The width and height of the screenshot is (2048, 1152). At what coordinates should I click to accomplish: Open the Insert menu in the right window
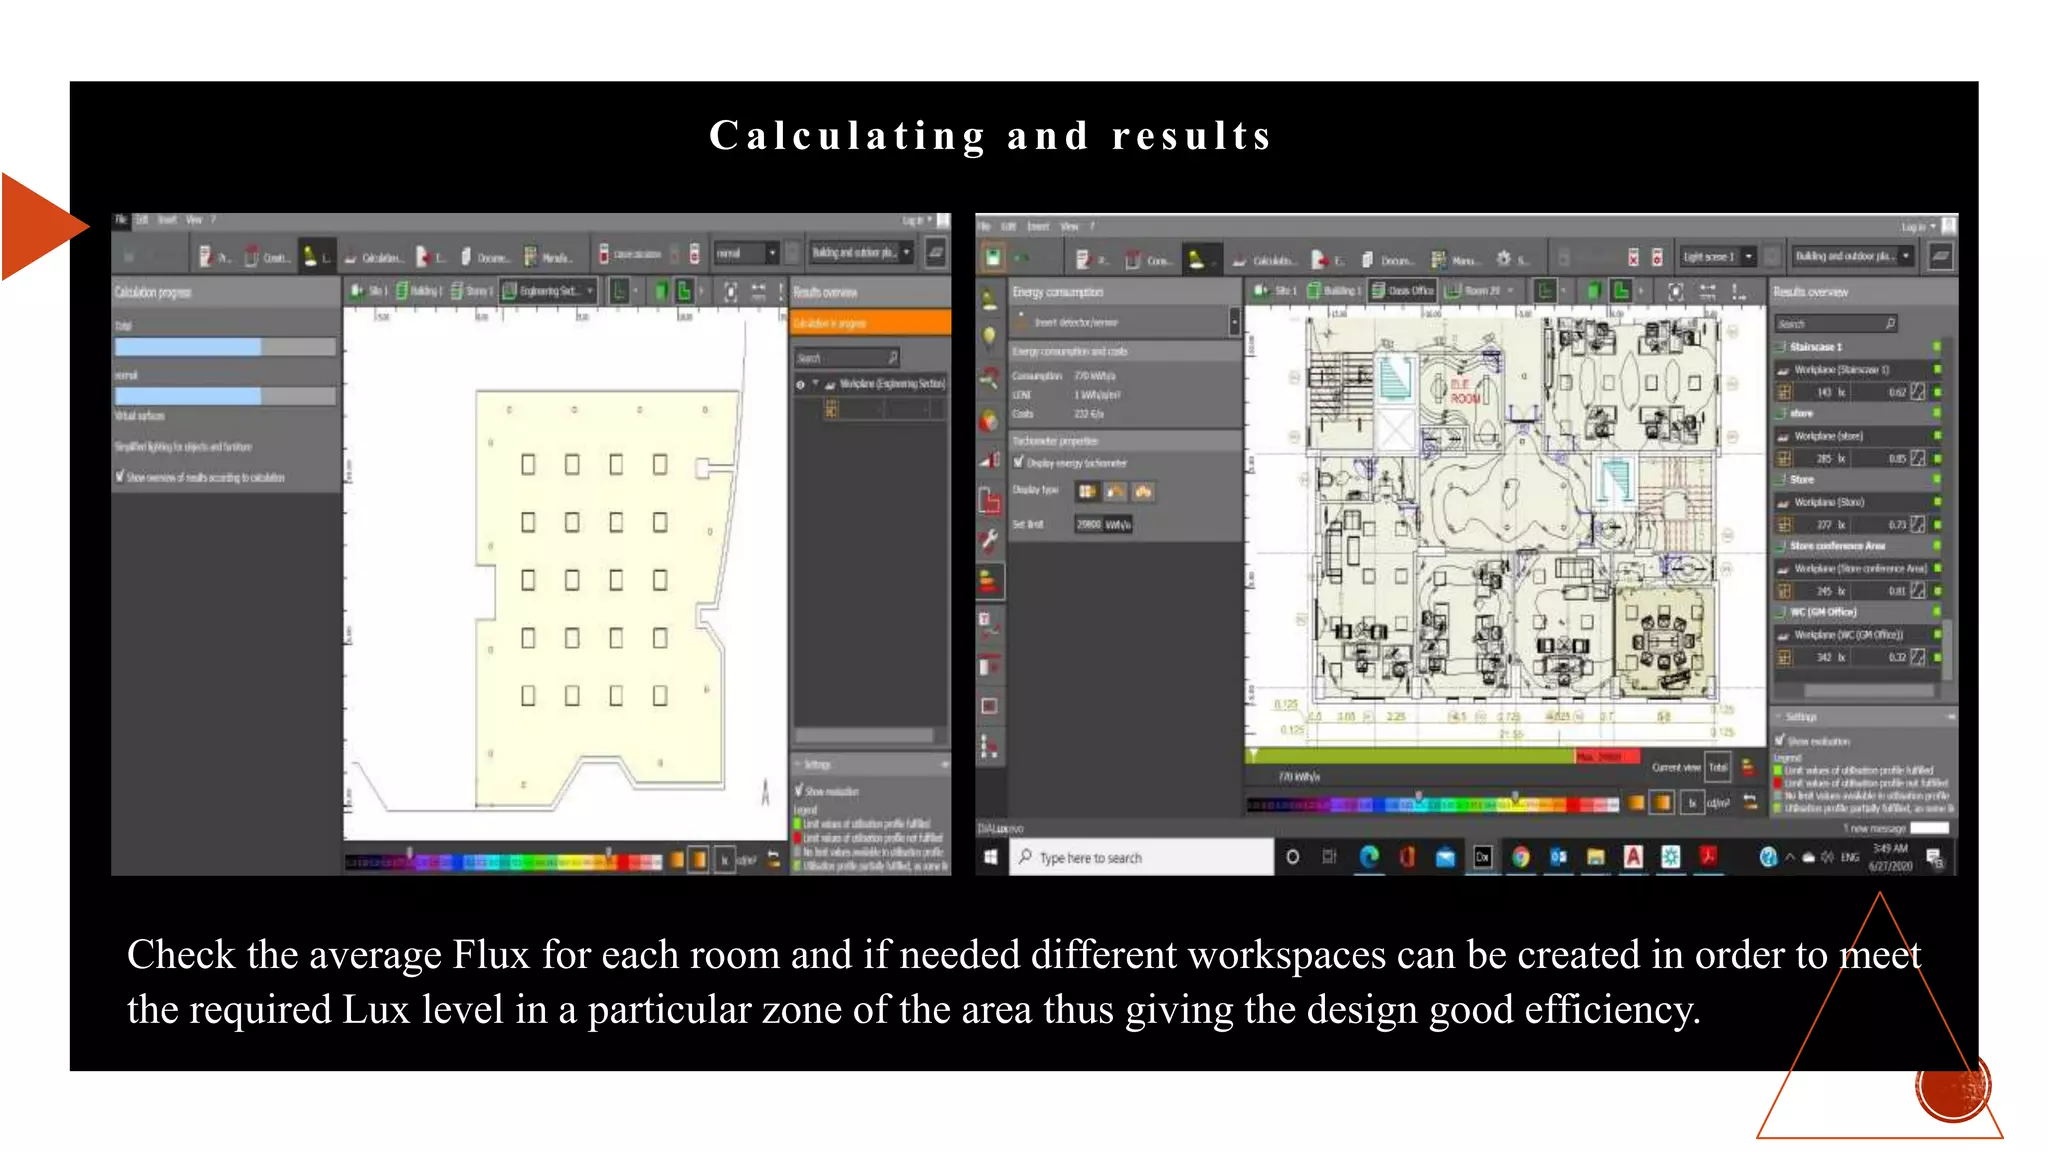pyautogui.click(x=1038, y=227)
